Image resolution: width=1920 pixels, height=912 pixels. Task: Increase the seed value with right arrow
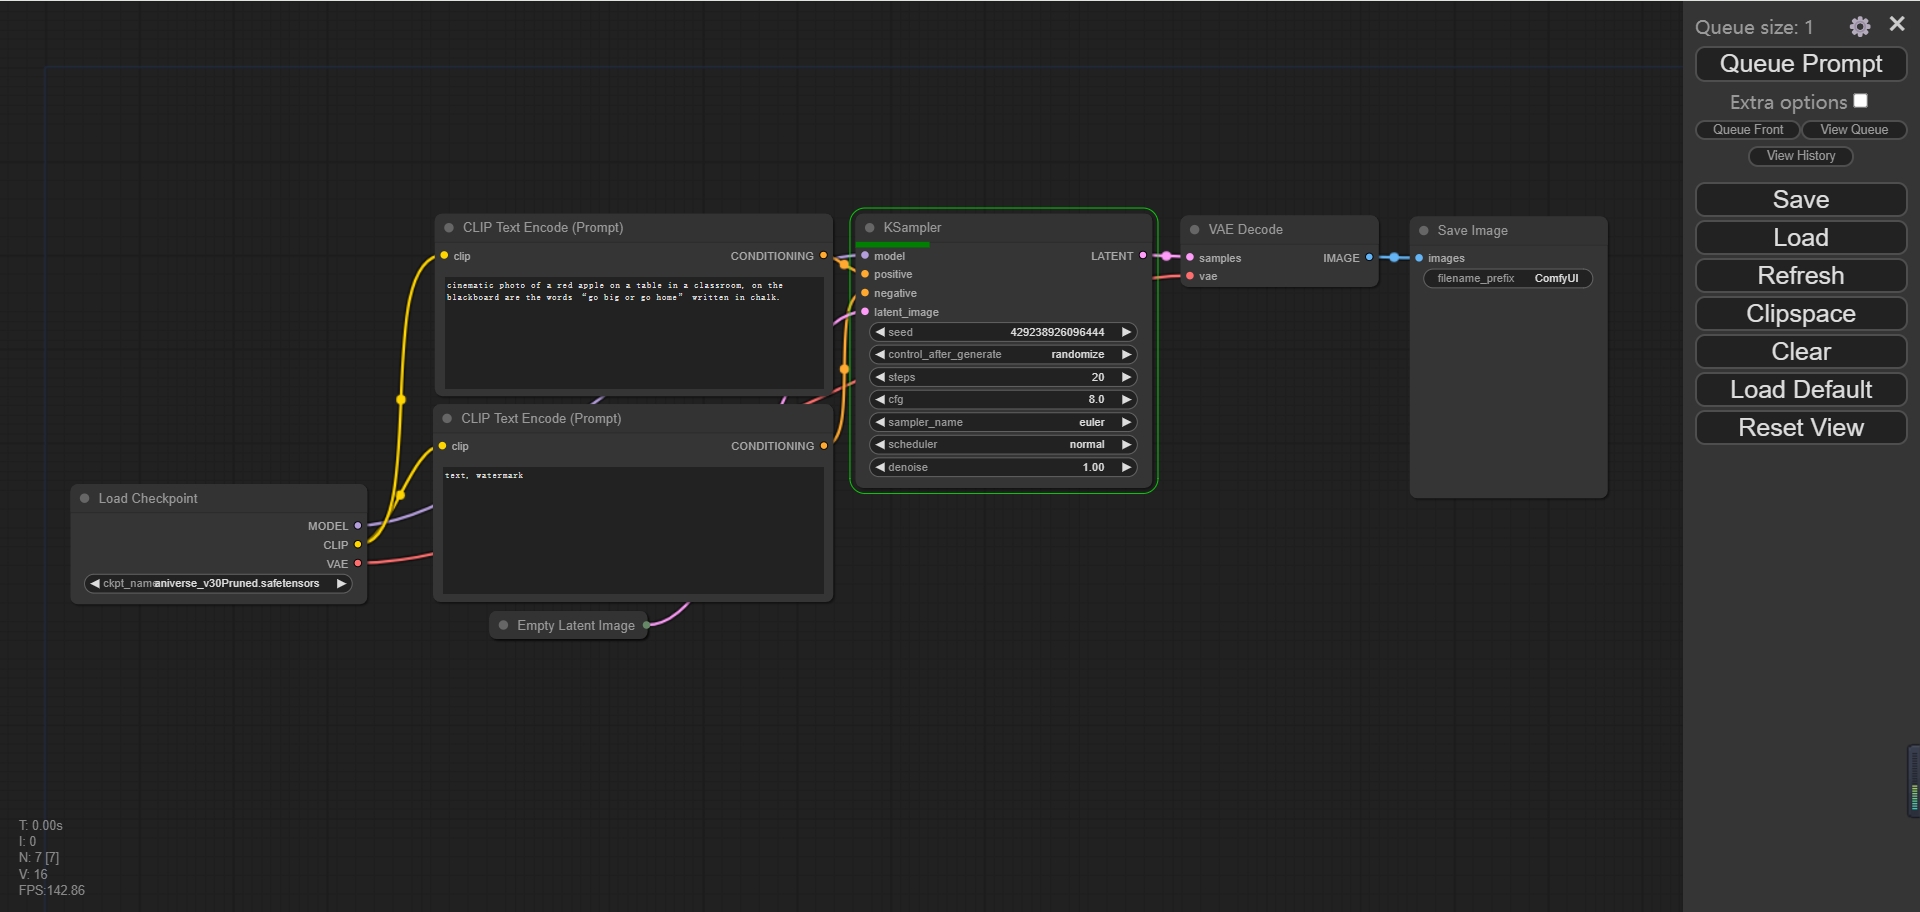pyautogui.click(x=1126, y=332)
